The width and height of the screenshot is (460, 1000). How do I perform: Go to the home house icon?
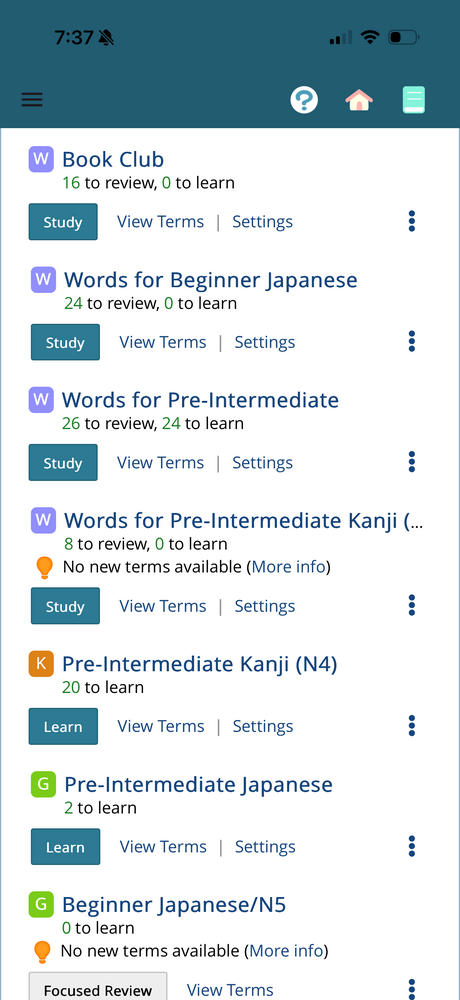click(x=359, y=100)
